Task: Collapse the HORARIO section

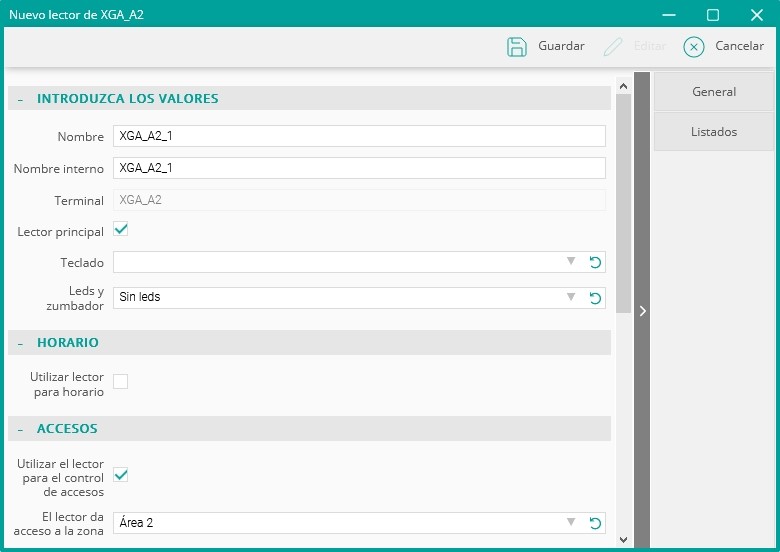Action: coord(20,344)
